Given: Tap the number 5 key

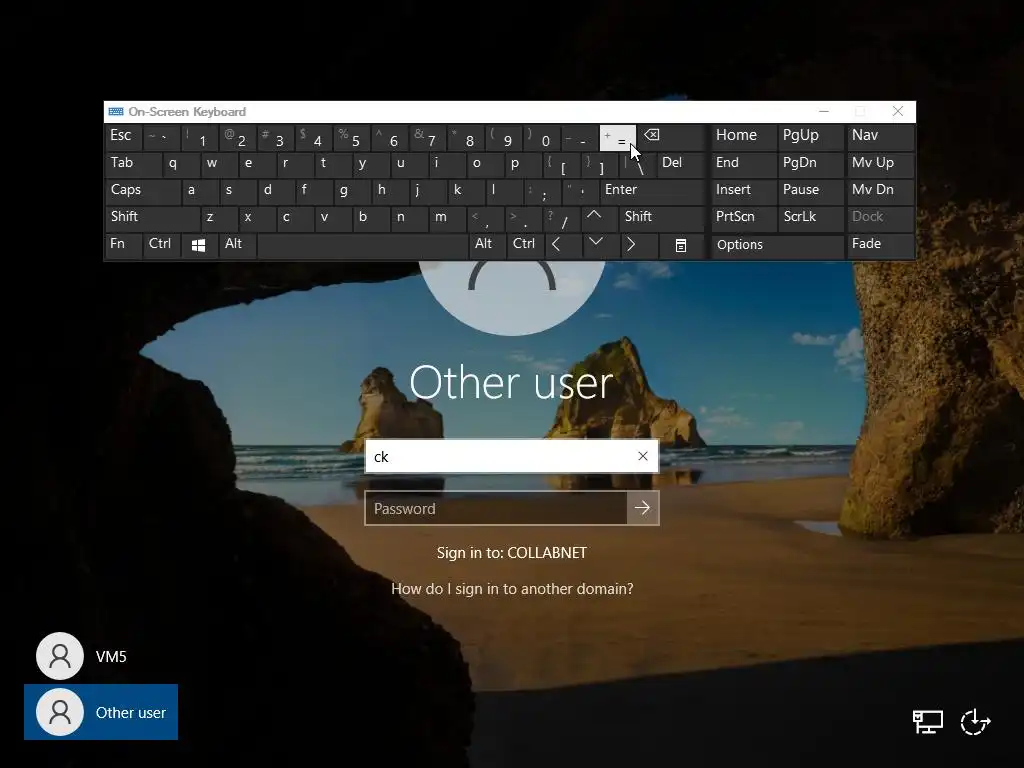Looking at the screenshot, I should pos(351,137).
